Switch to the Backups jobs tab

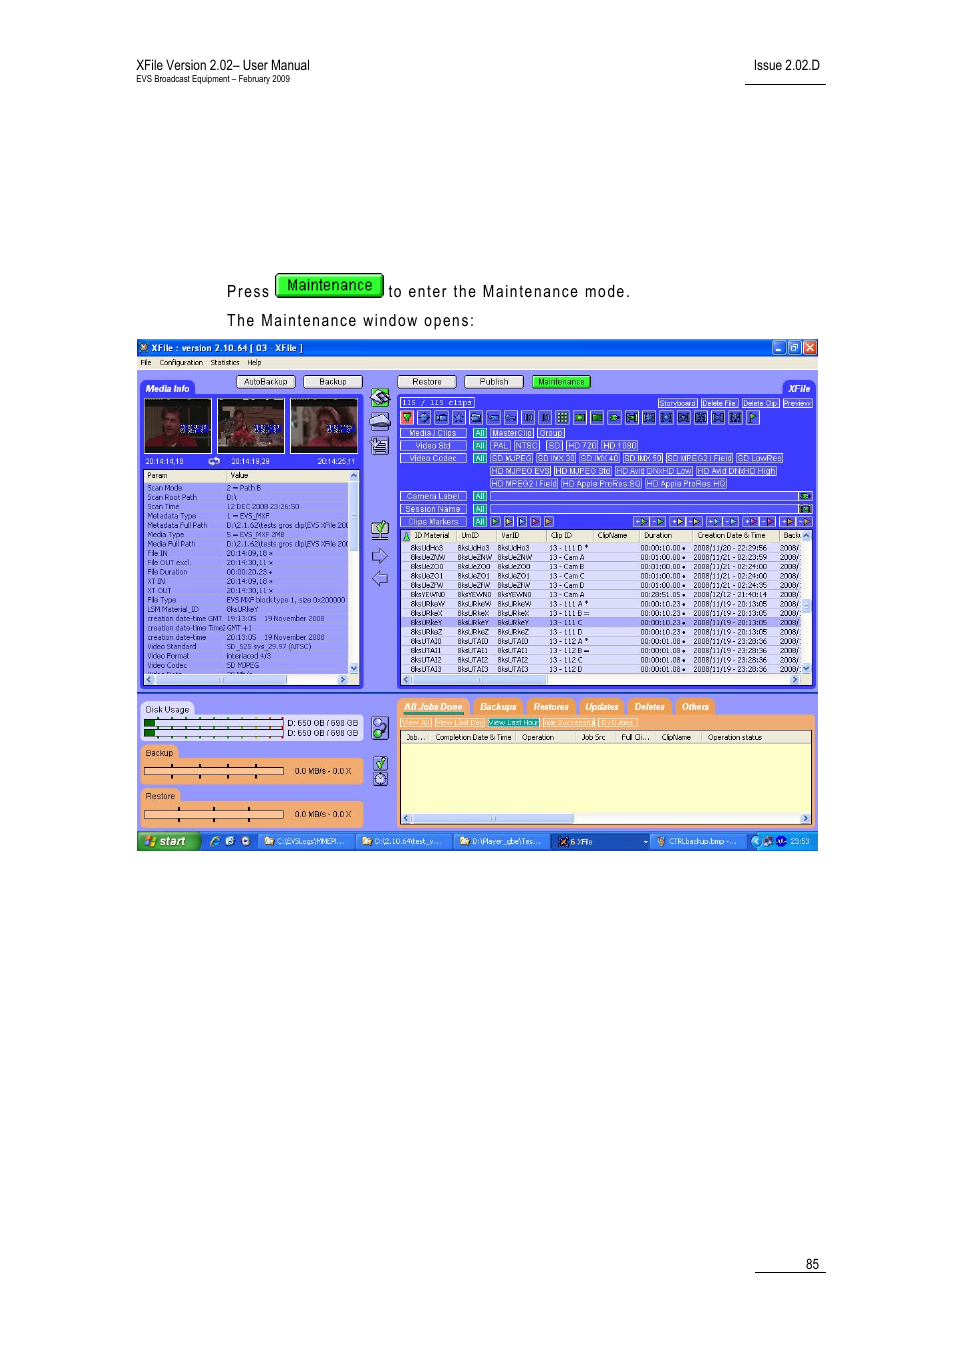click(498, 707)
